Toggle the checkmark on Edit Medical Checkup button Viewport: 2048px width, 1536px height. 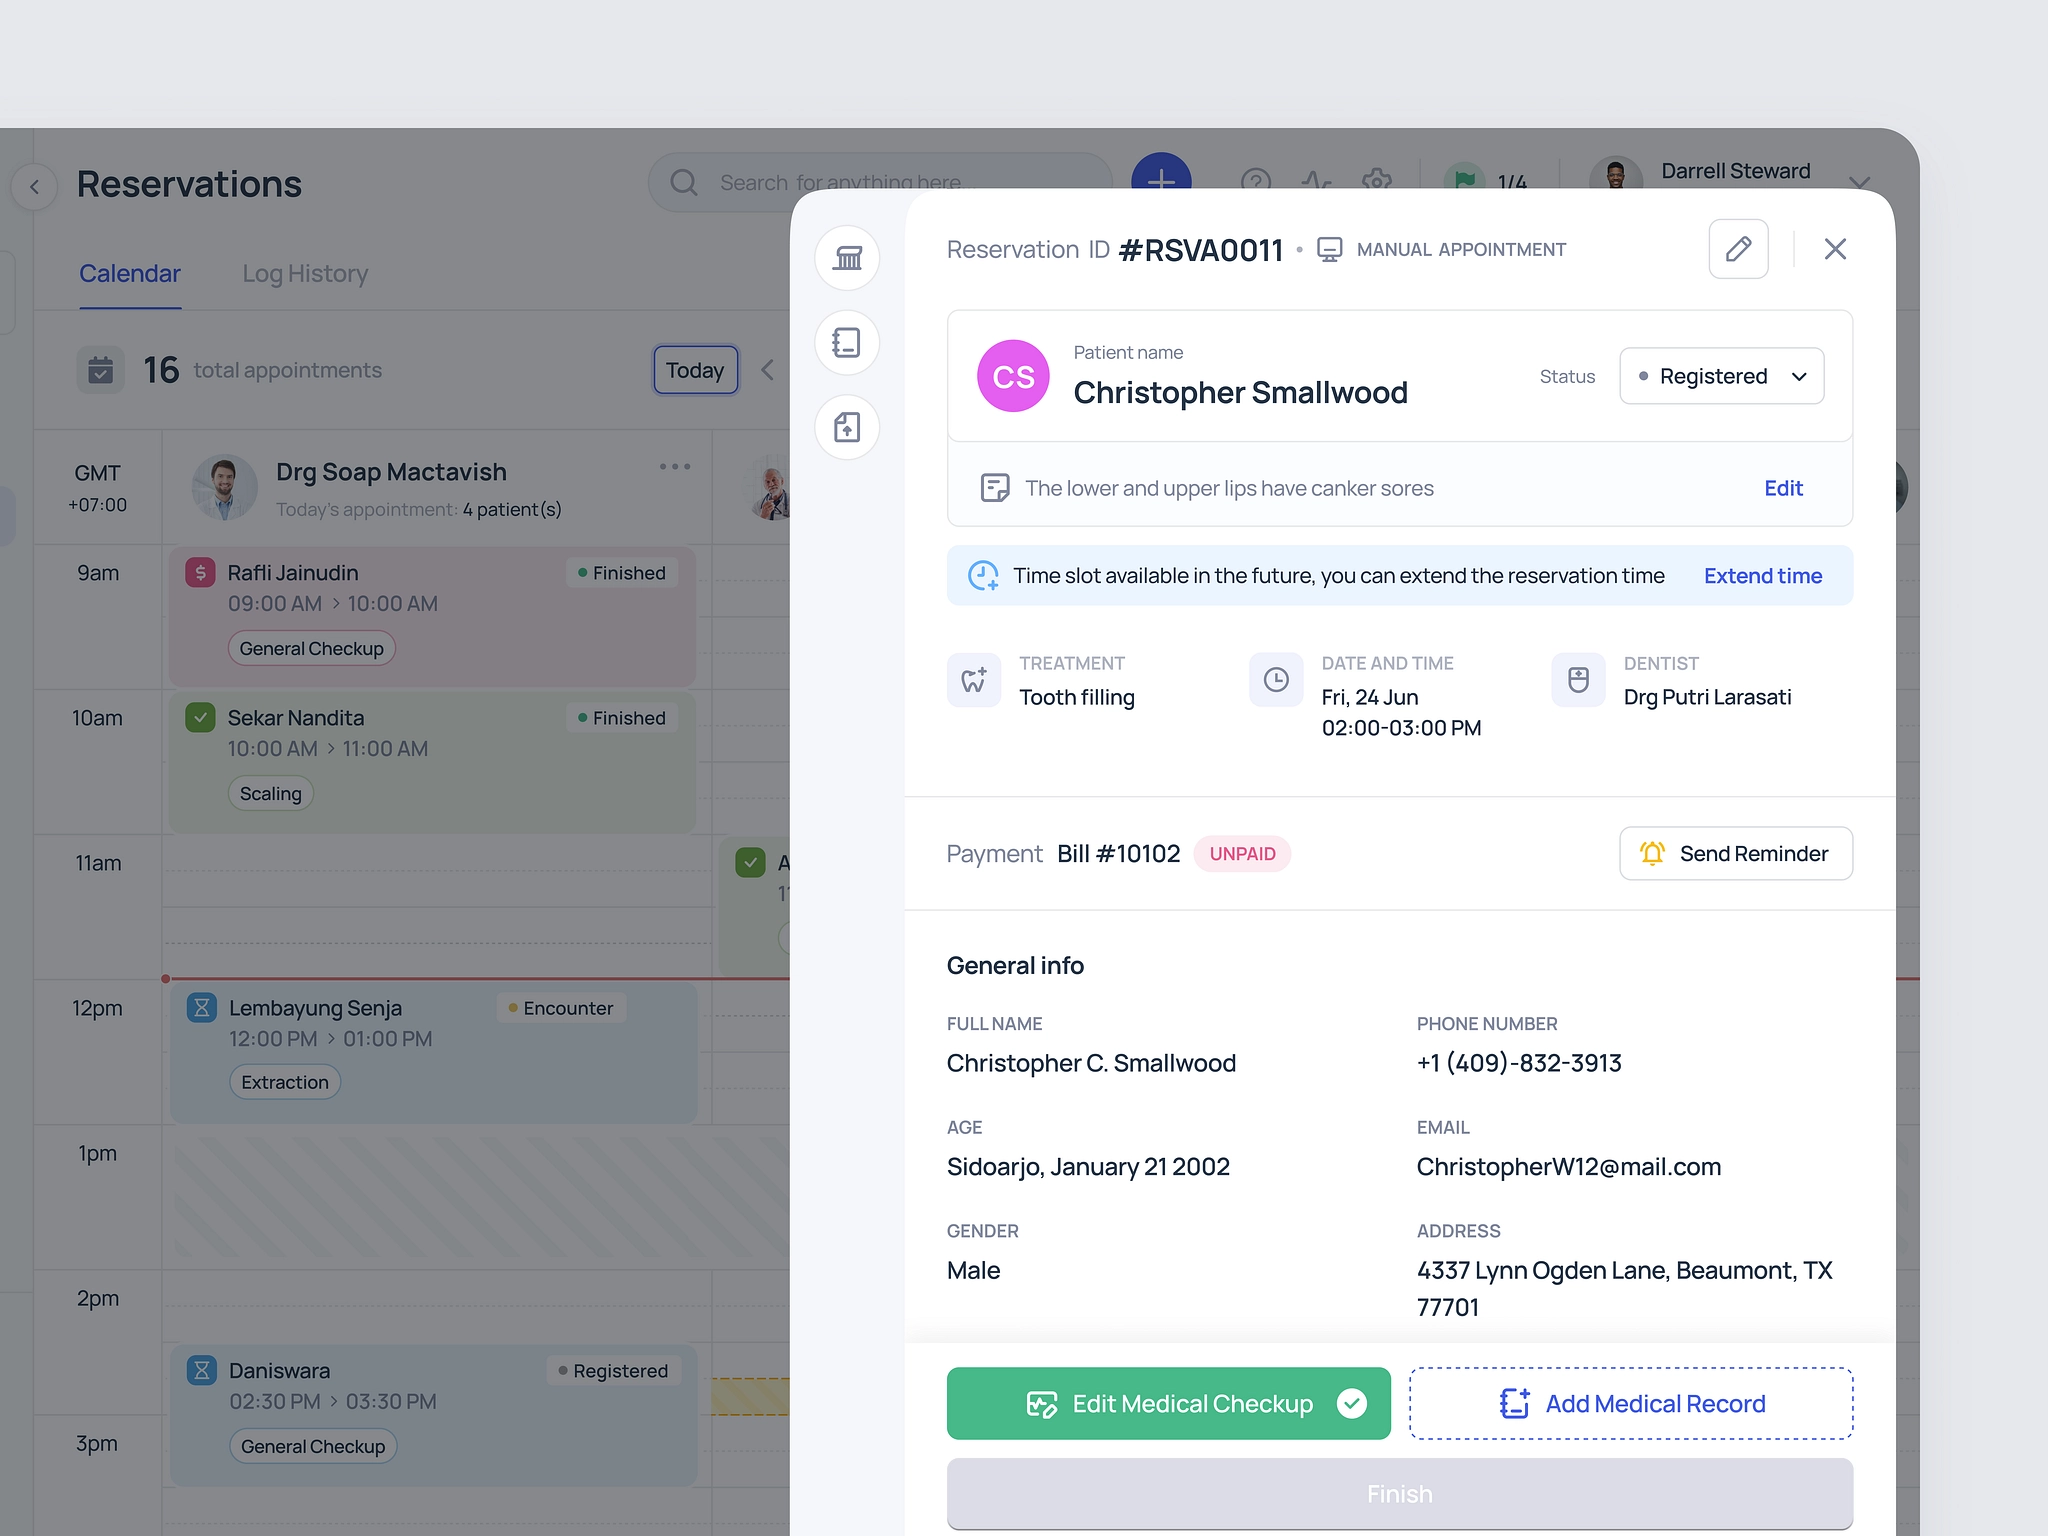pyautogui.click(x=1352, y=1404)
